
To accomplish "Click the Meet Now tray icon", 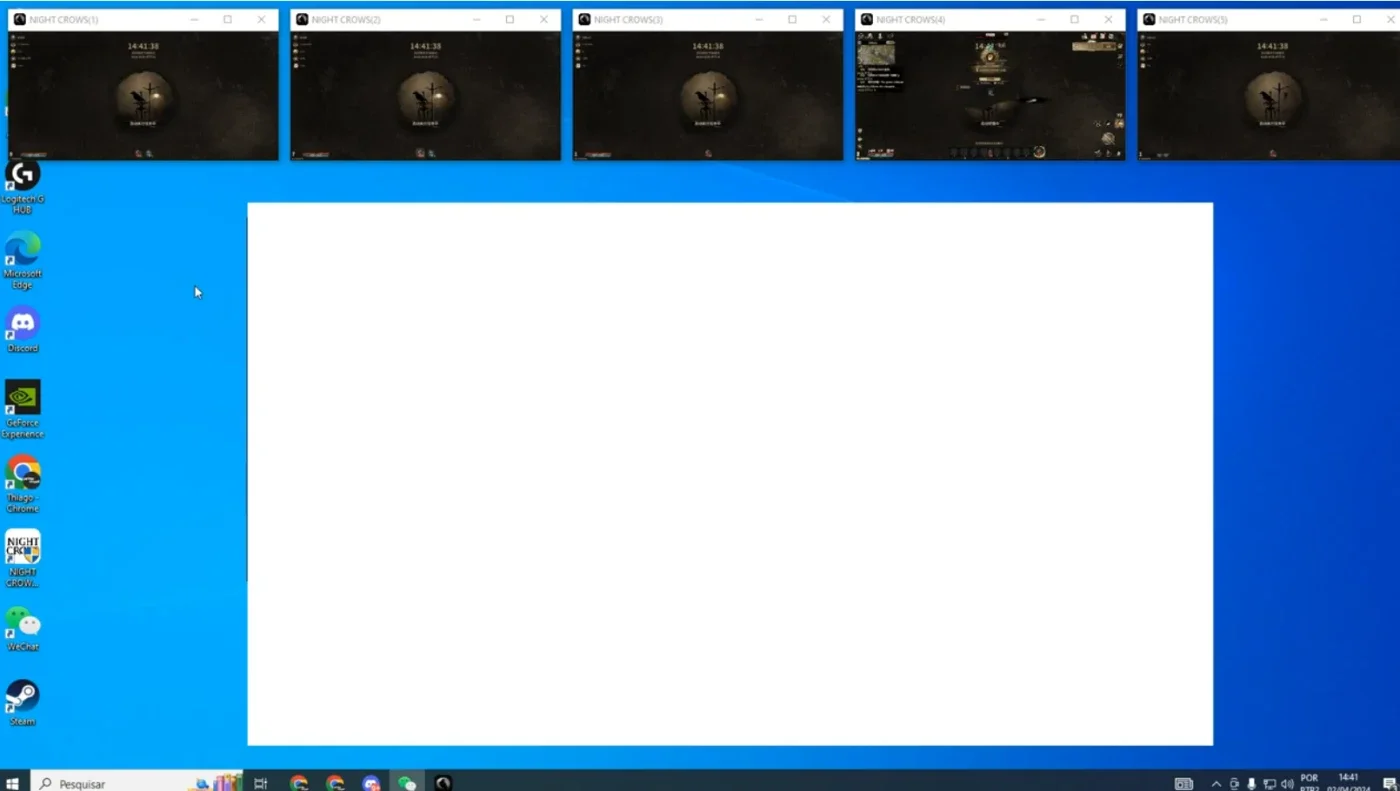I will (1234, 784).
